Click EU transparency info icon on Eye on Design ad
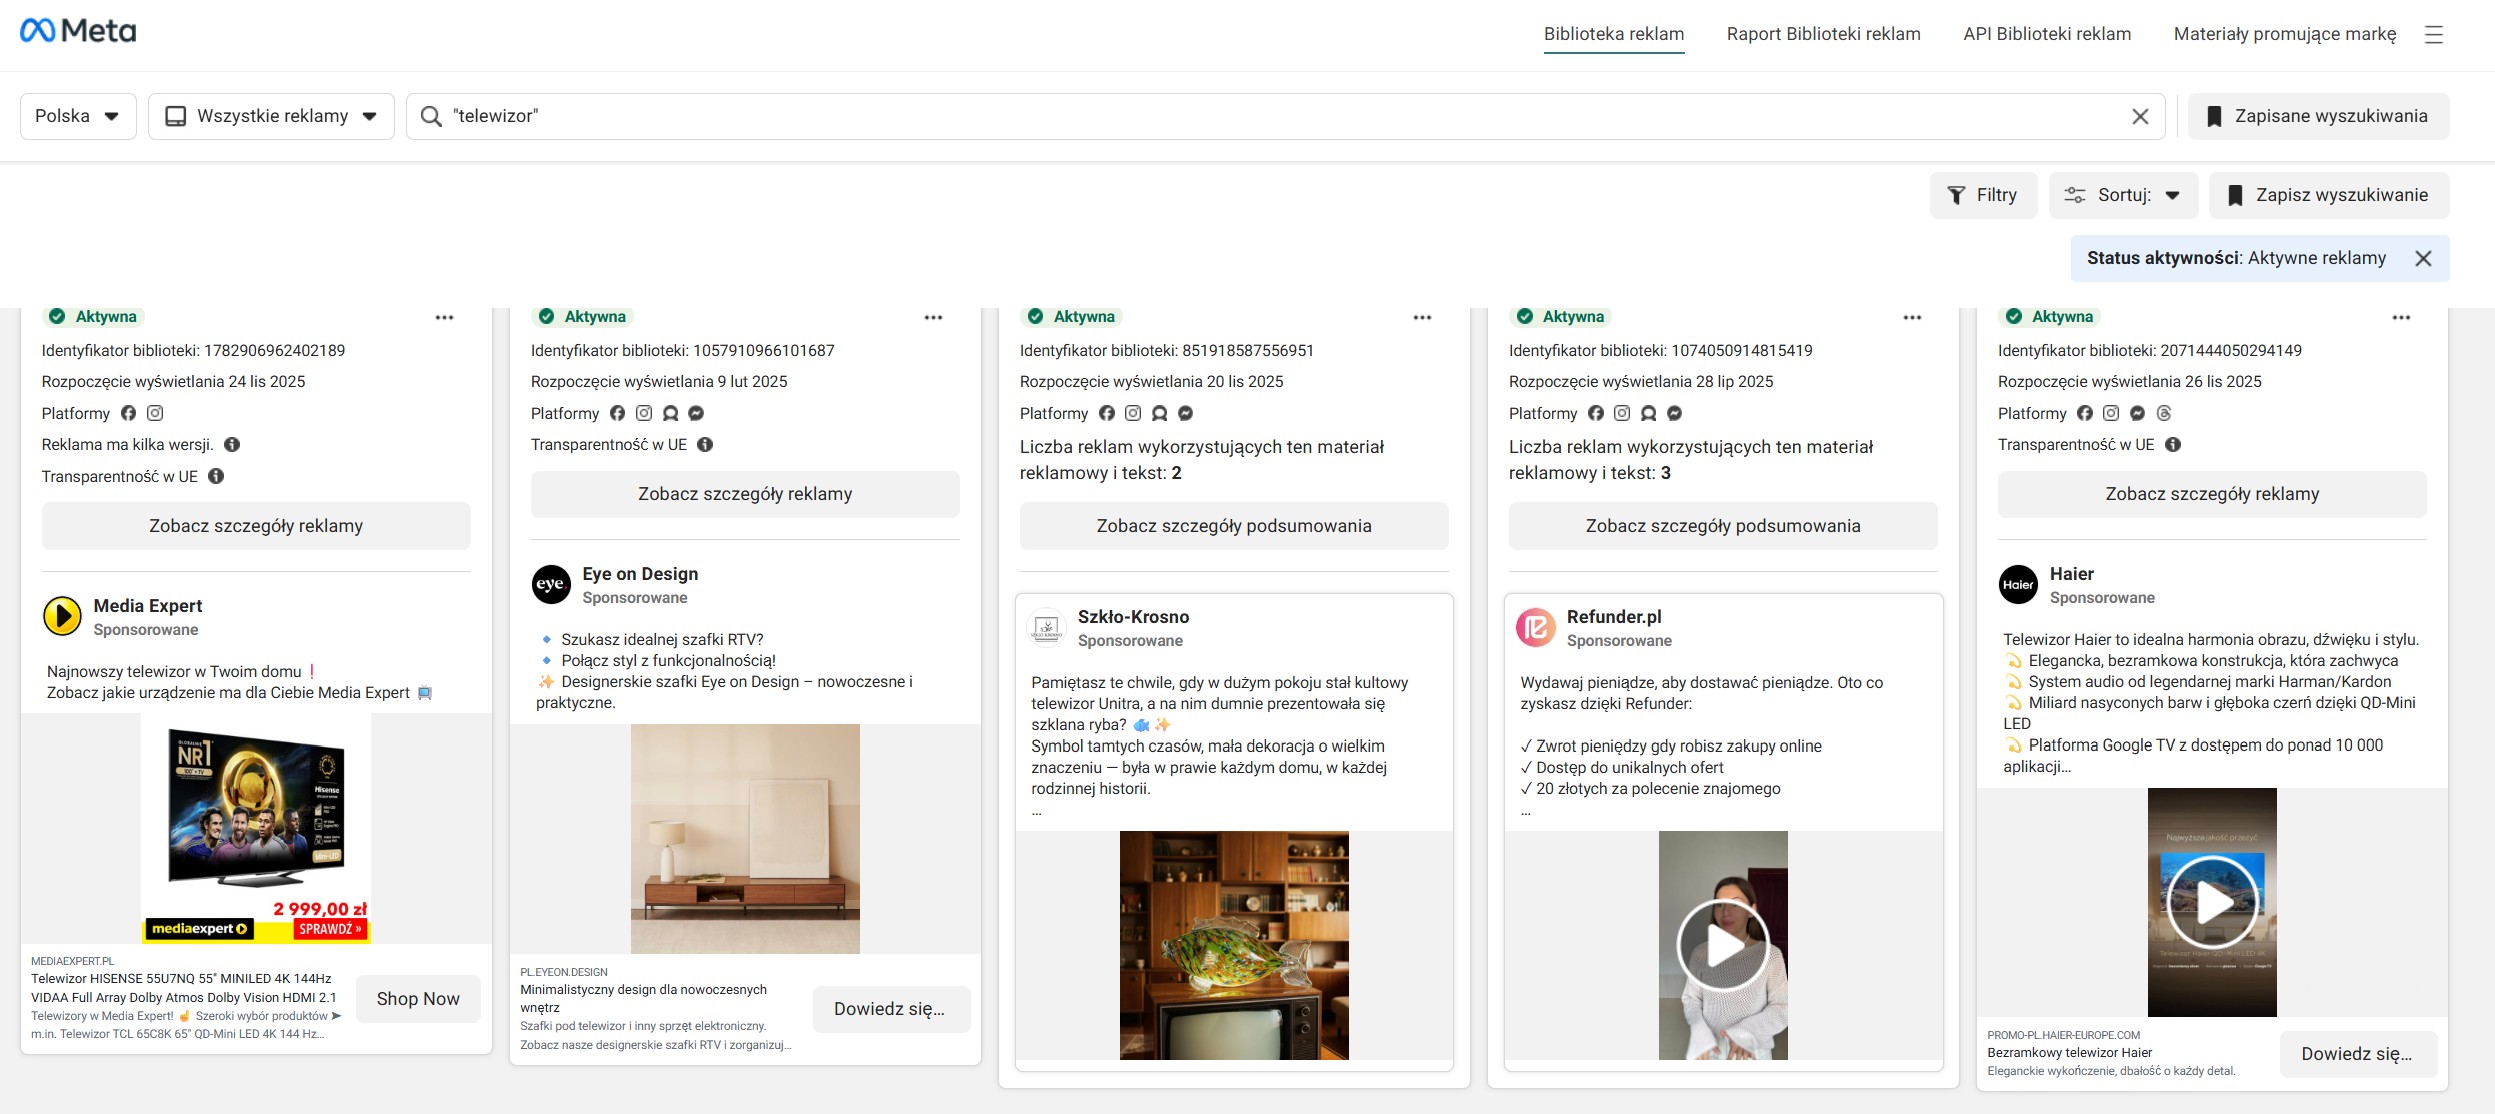The height and width of the screenshot is (1114, 2495). click(705, 445)
